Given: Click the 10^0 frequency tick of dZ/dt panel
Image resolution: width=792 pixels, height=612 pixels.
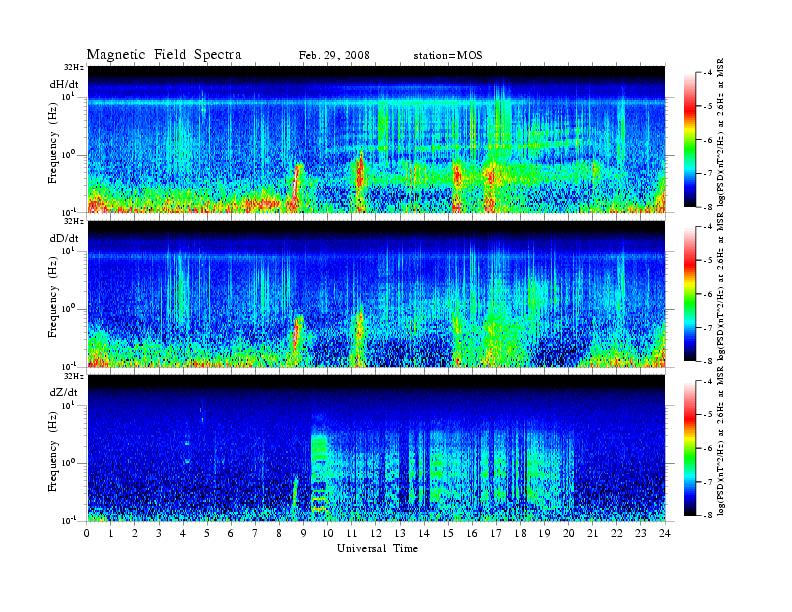Looking at the screenshot, I should (x=68, y=462).
